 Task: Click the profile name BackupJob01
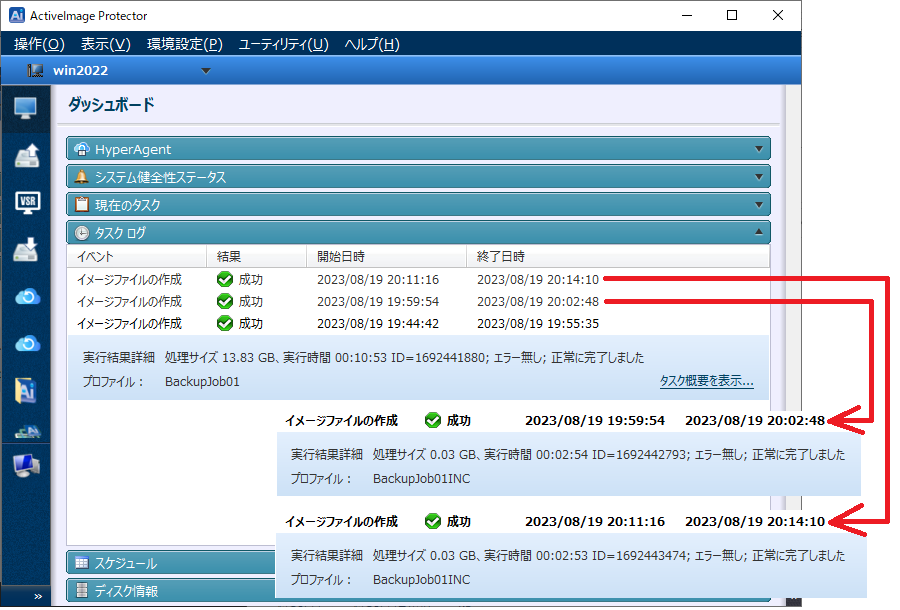click(x=202, y=382)
